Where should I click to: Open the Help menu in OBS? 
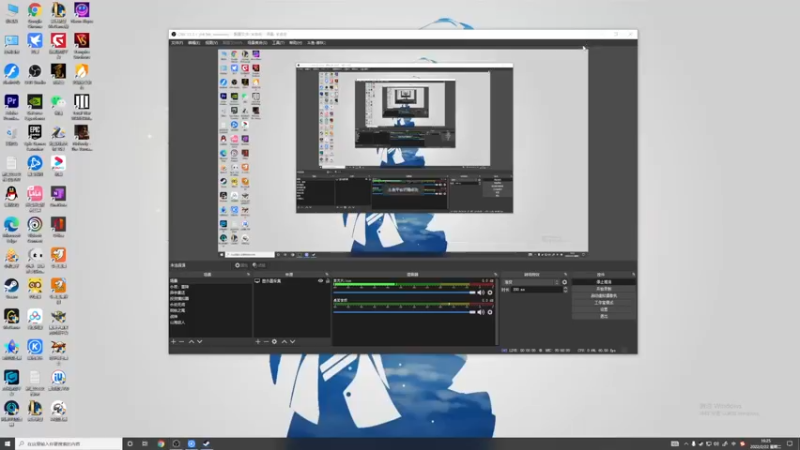295,43
